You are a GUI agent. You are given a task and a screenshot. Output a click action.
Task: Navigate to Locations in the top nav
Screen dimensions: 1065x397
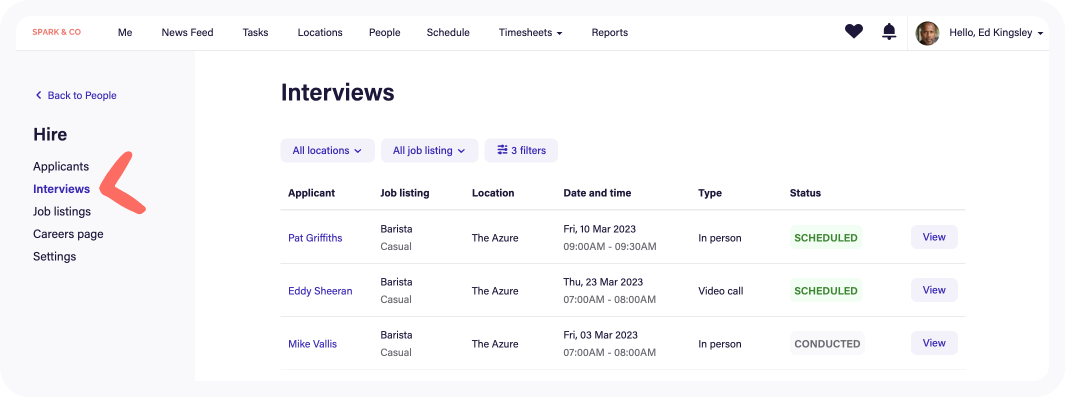pos(320,33)
